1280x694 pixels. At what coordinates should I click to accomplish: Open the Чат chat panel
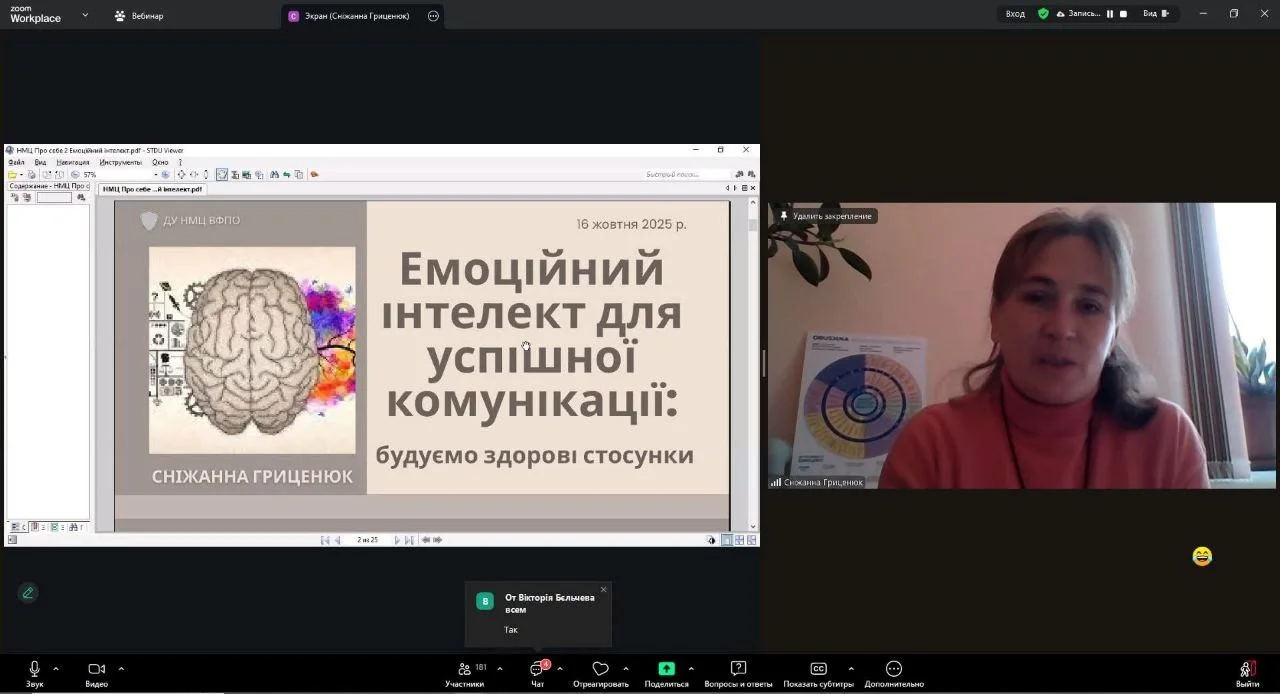[537, 669]
